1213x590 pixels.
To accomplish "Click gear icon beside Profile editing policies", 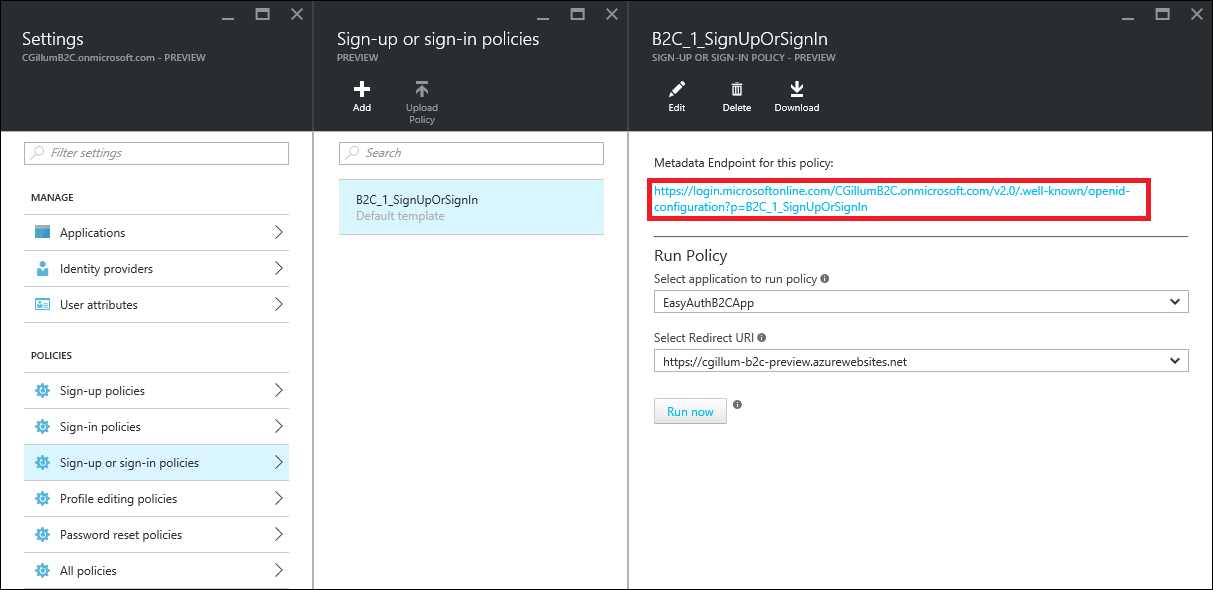I will click(x=42, y=499).
